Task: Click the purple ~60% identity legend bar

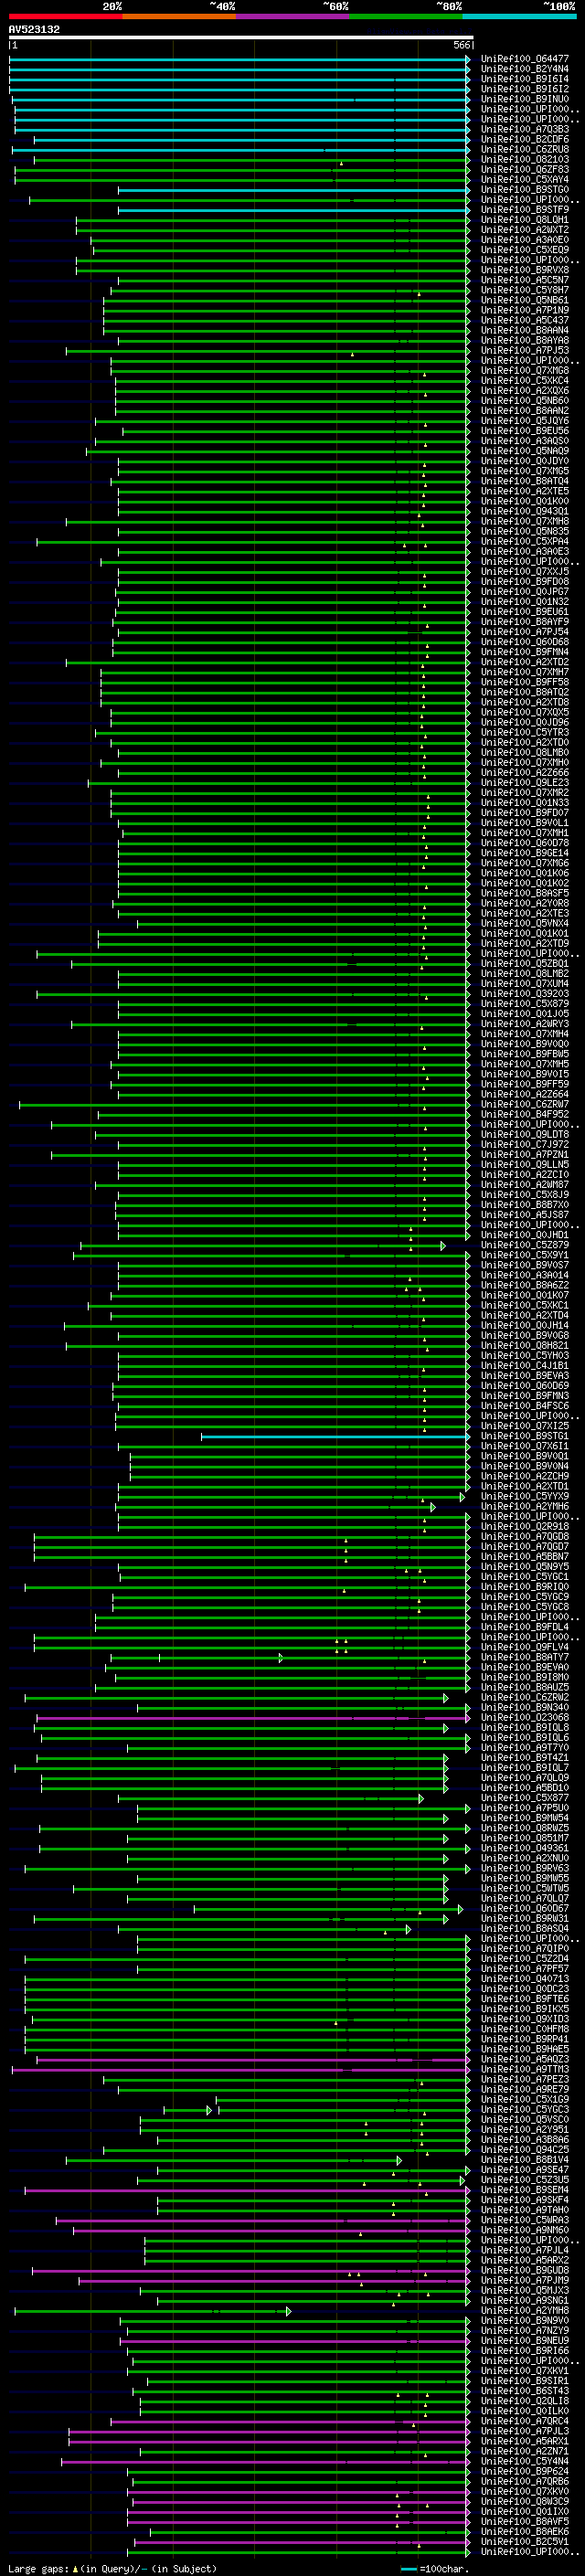Action: [292, 16]
